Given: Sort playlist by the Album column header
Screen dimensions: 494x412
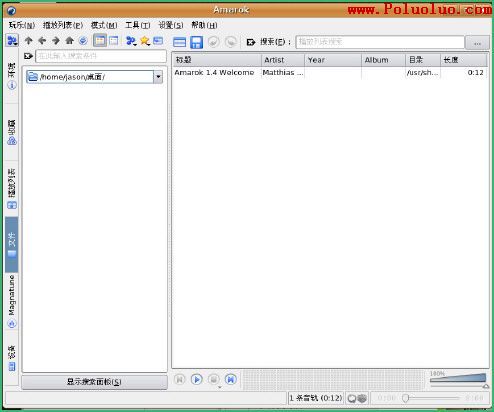Looking at the screenshot, I should pyautogui.click(x=384, y=60).
